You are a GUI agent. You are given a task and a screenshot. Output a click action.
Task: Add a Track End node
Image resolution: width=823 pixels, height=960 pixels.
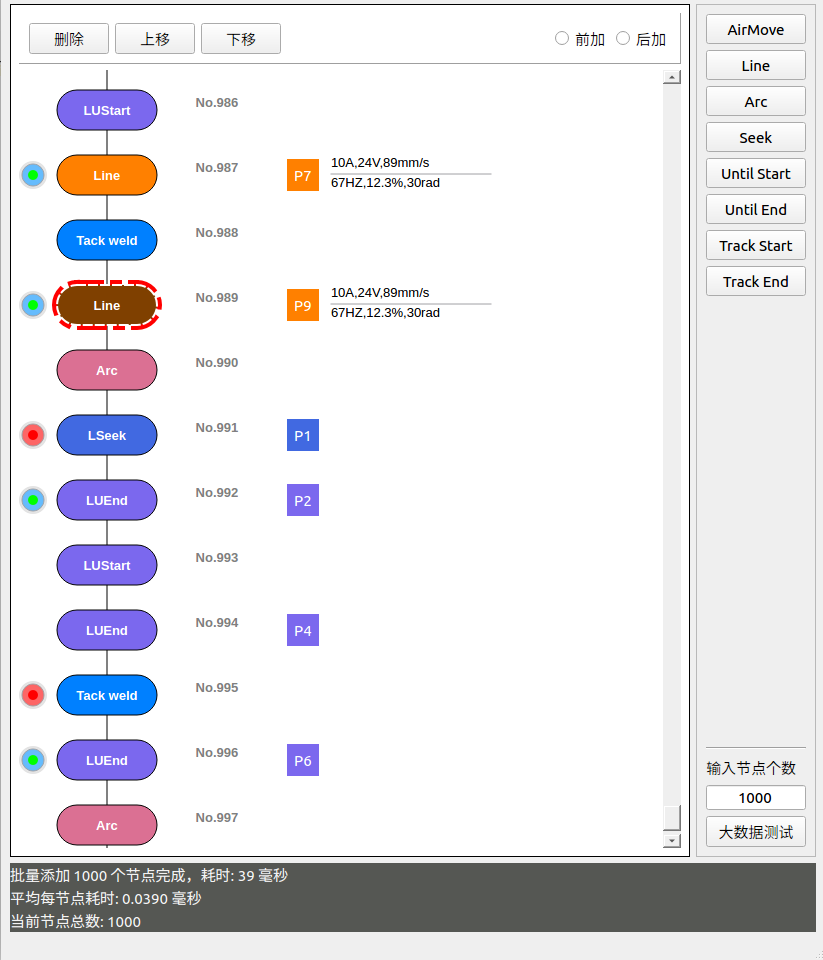(x=755, y=282)
